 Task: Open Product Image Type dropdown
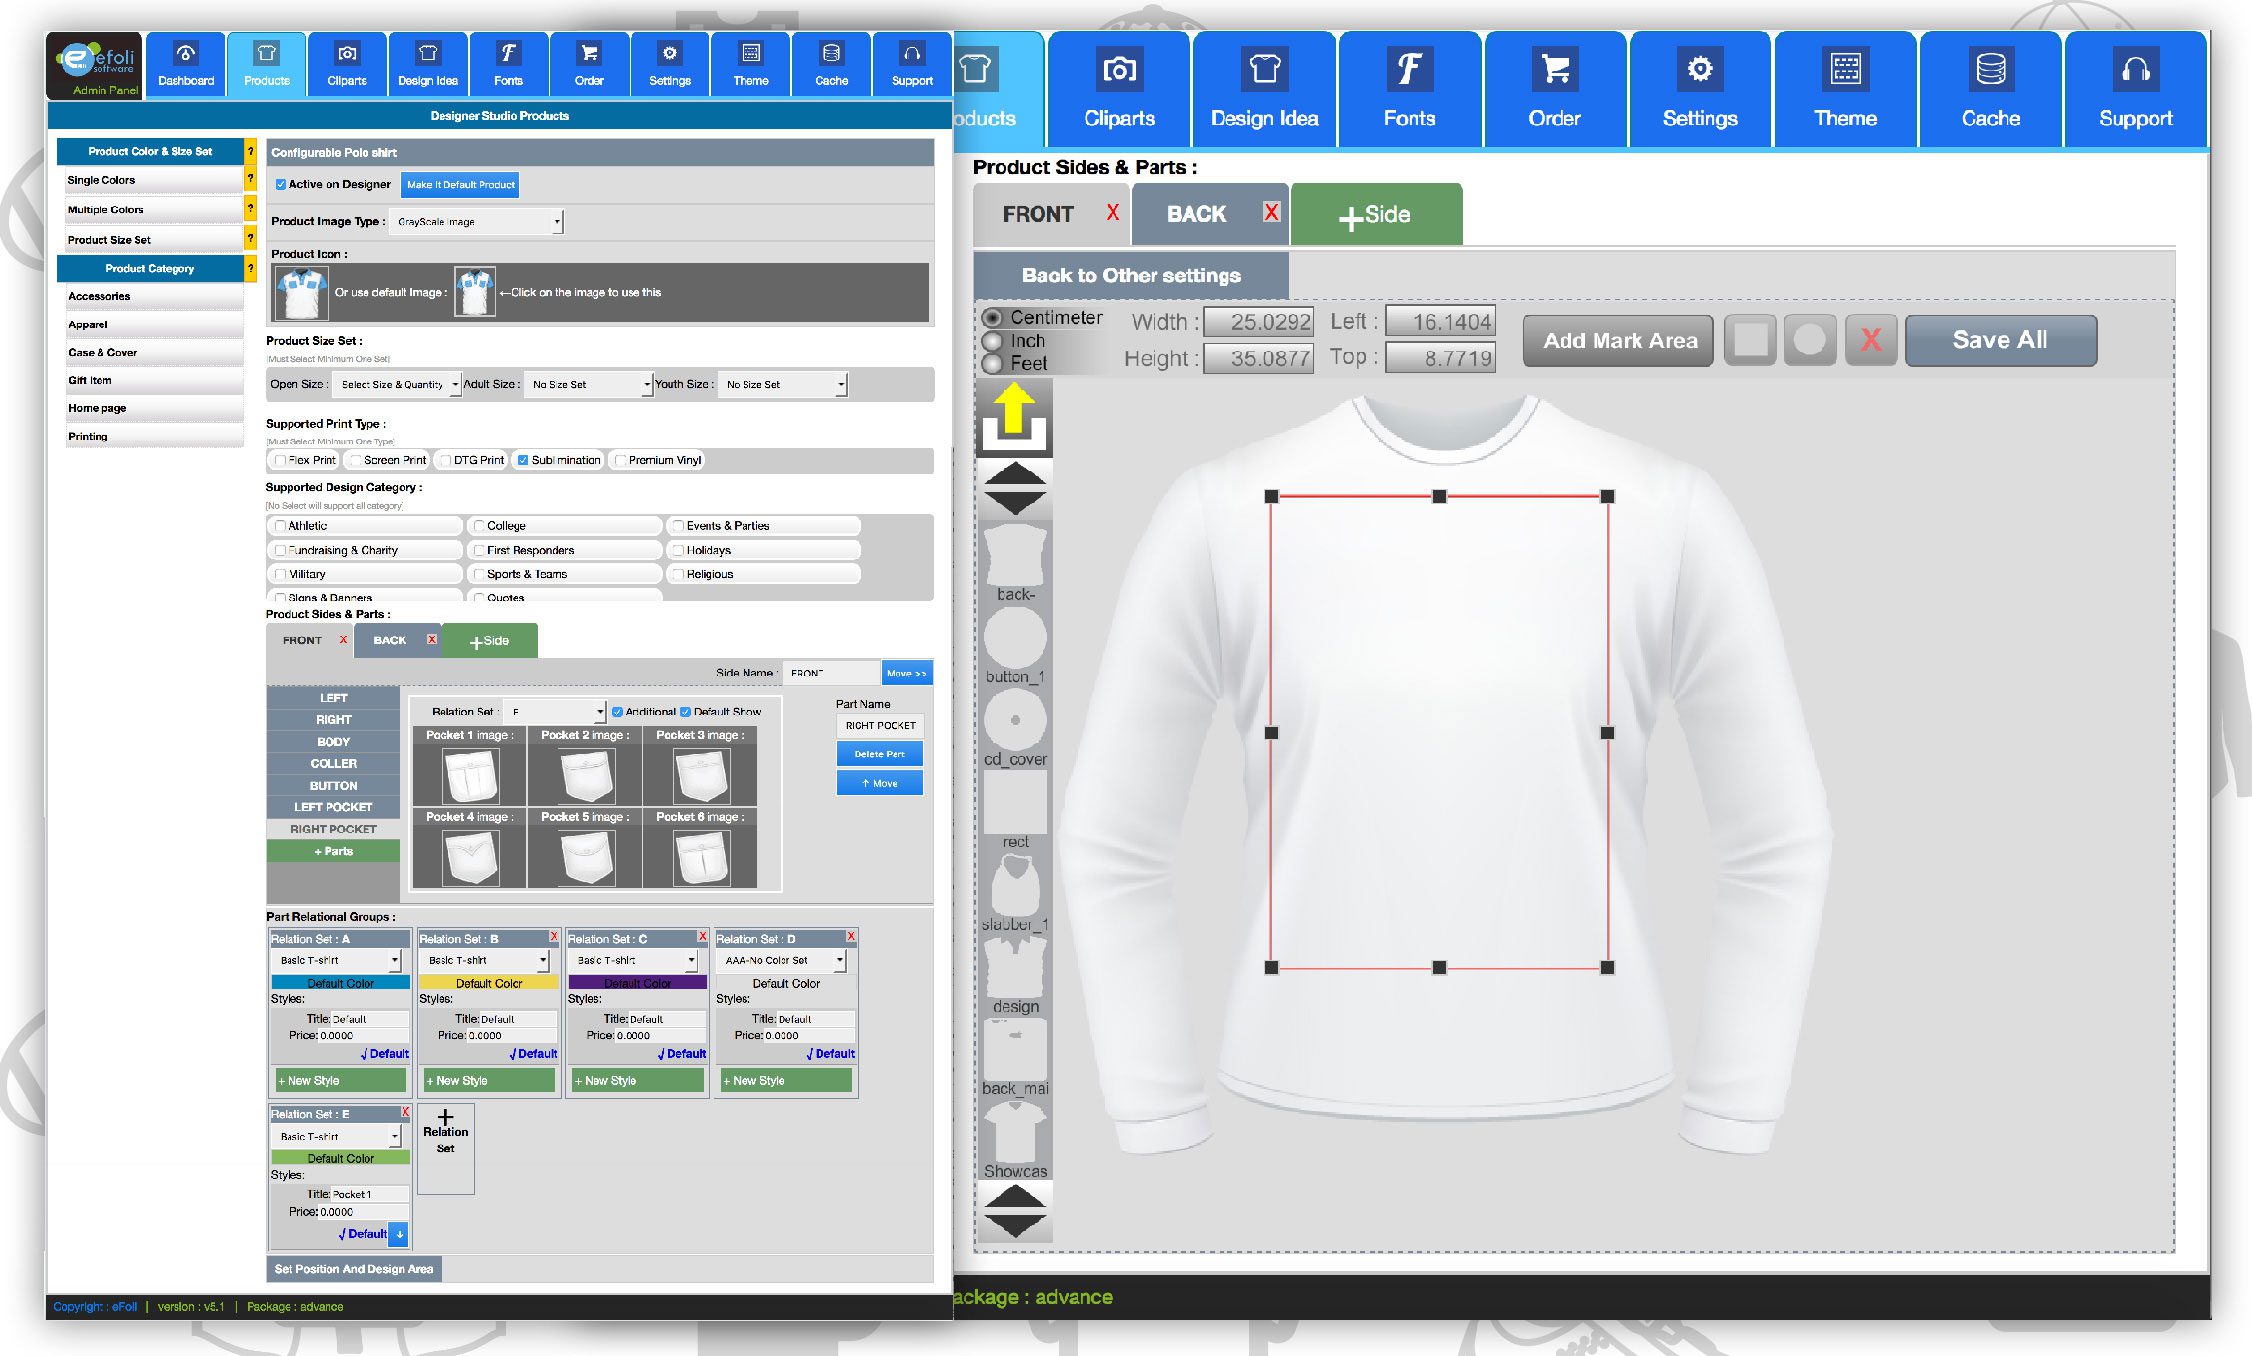point(478,222)
